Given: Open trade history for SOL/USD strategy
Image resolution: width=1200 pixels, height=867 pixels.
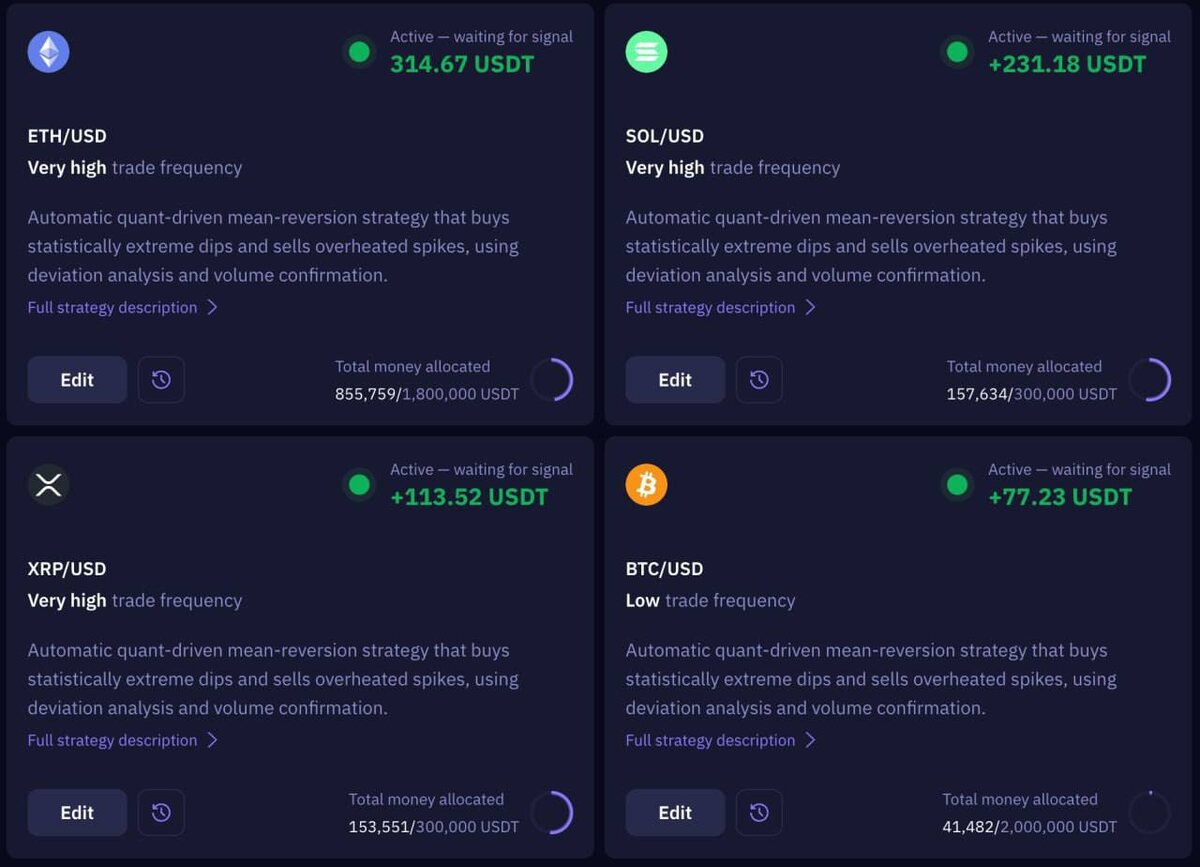Looking at the screenshot, I should 759,380.
